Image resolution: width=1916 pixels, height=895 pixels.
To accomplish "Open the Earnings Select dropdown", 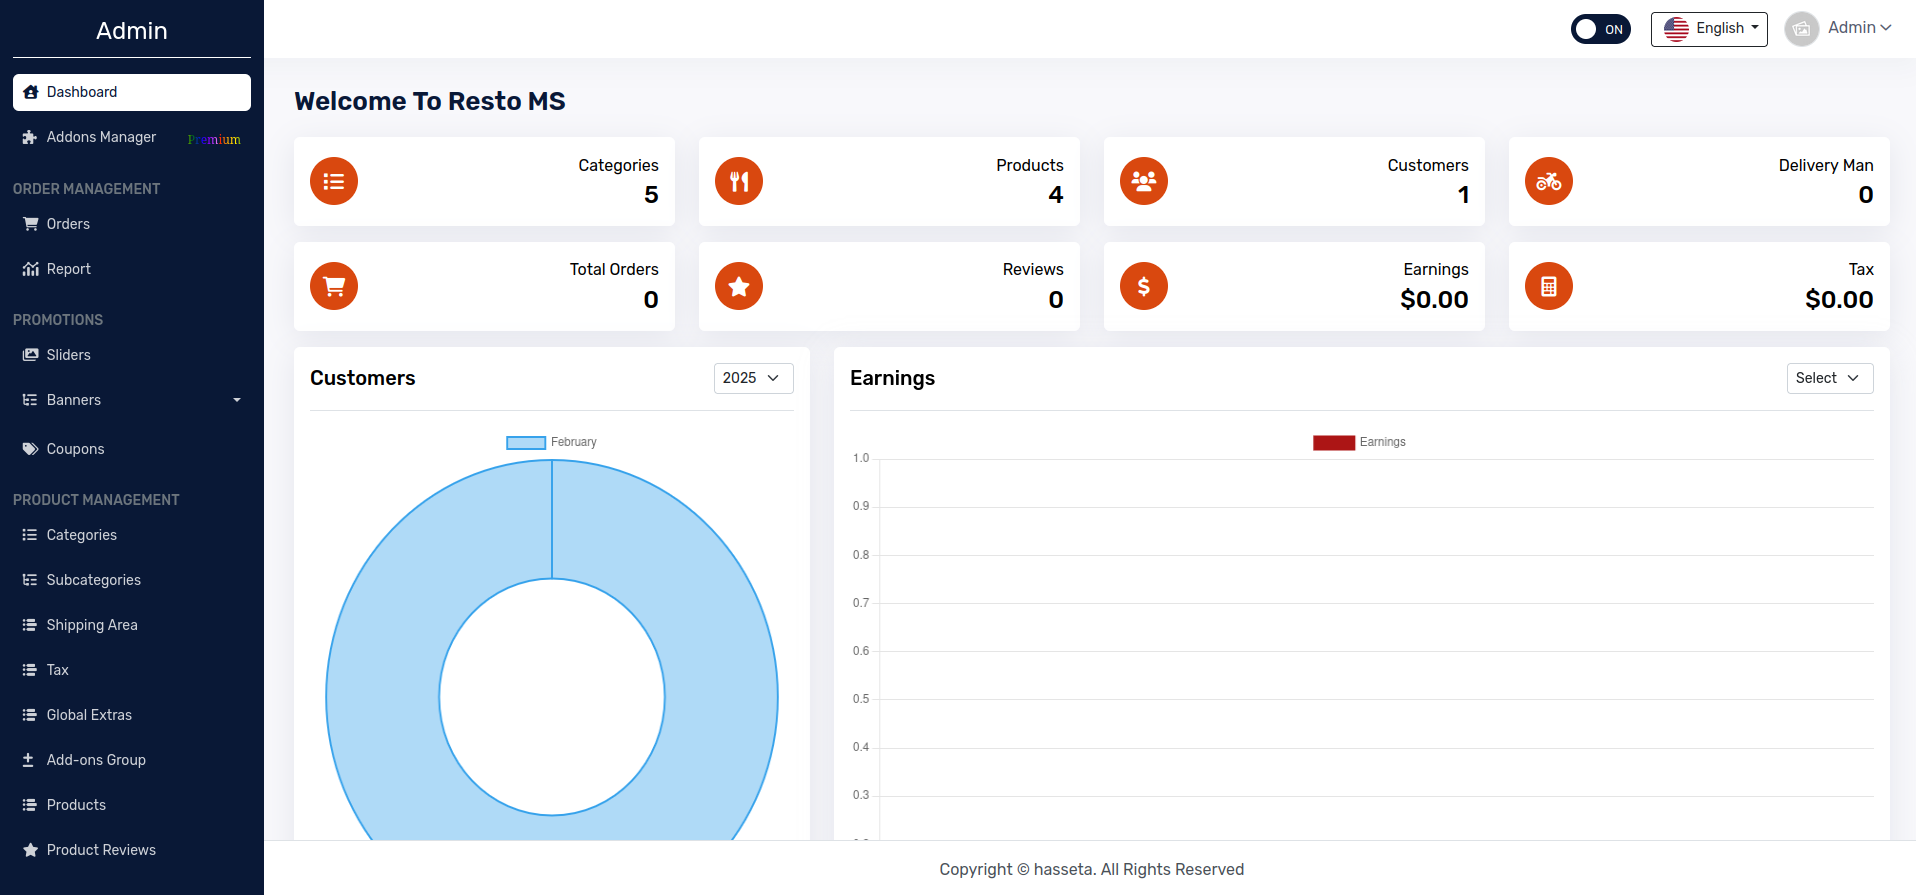I will point(1829,378).
